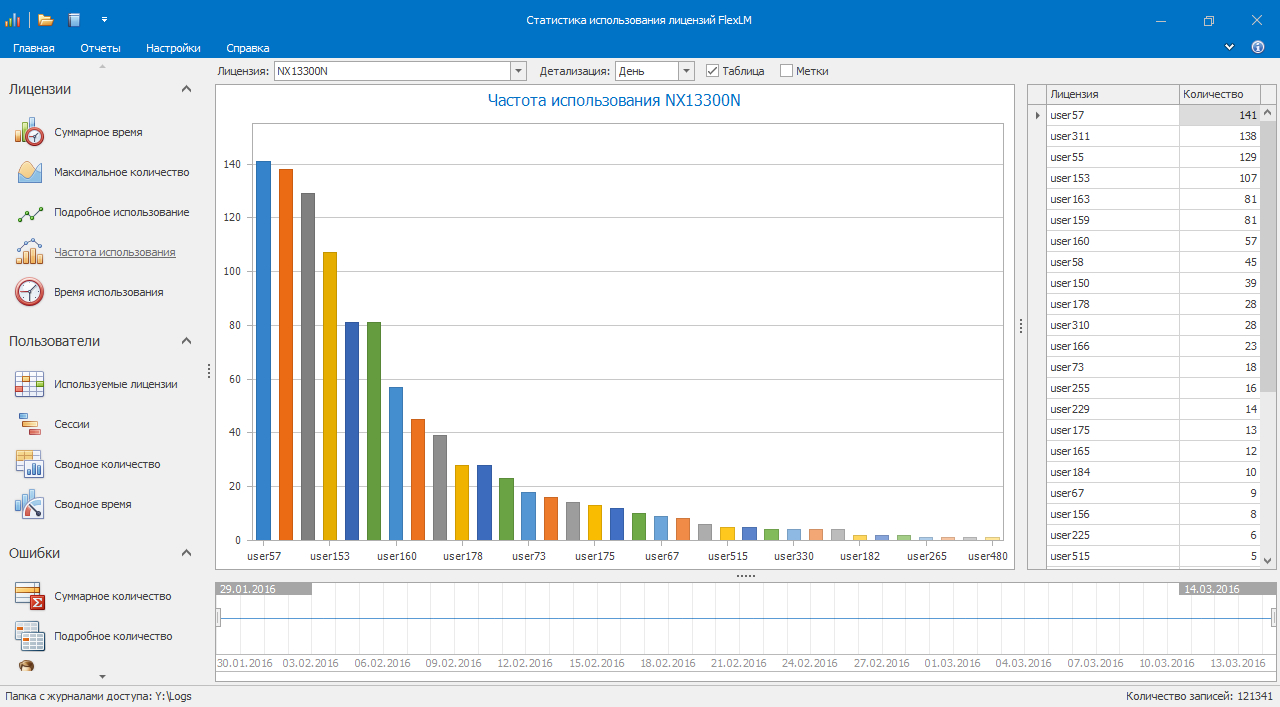Select the Сессии icon in Пользователи
The width and height of the screenshot is (1280, 707).
[30, 424]
